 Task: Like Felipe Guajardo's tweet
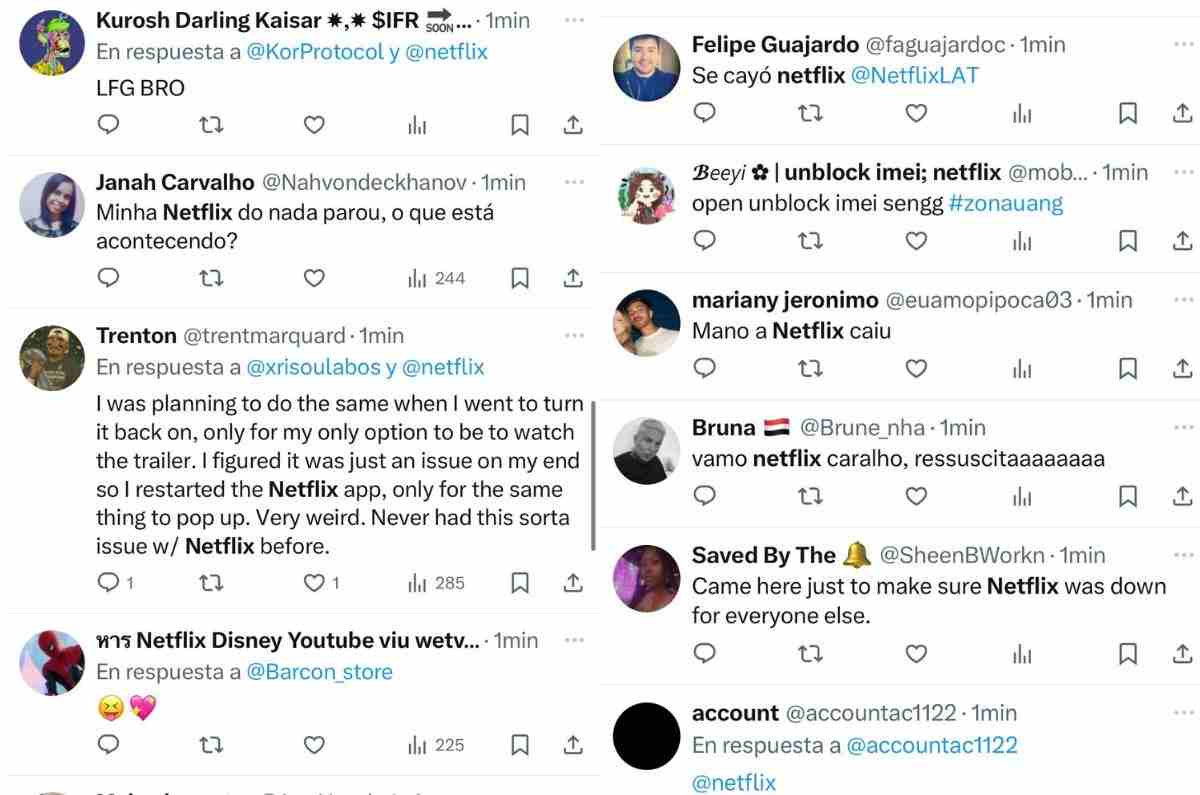tap(916, 113)
